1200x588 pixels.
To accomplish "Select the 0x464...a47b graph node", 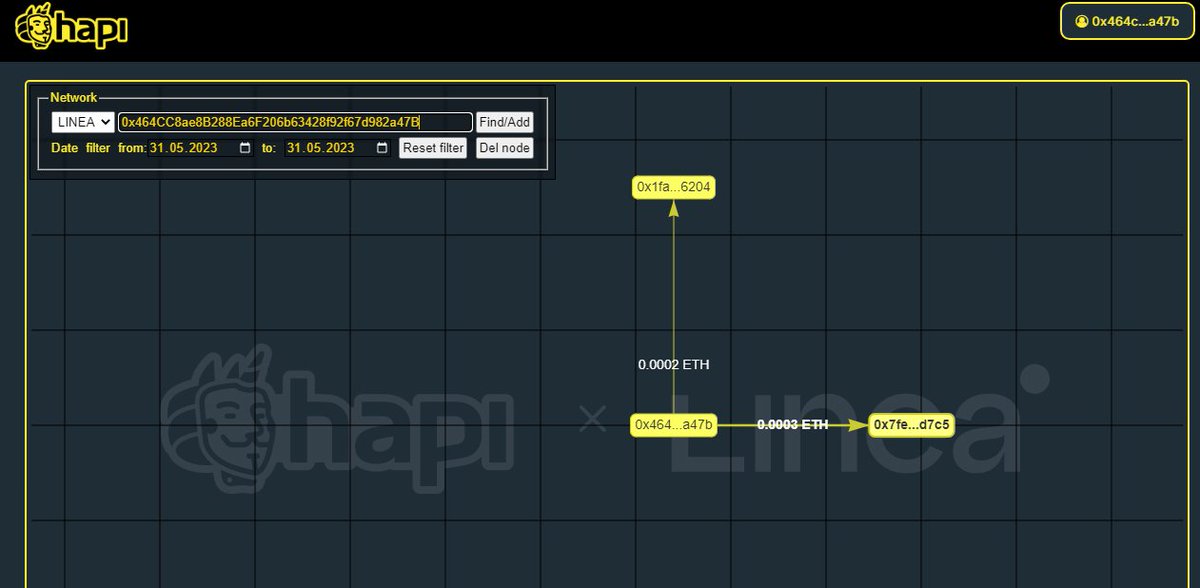I will click(x=674, y=425).
